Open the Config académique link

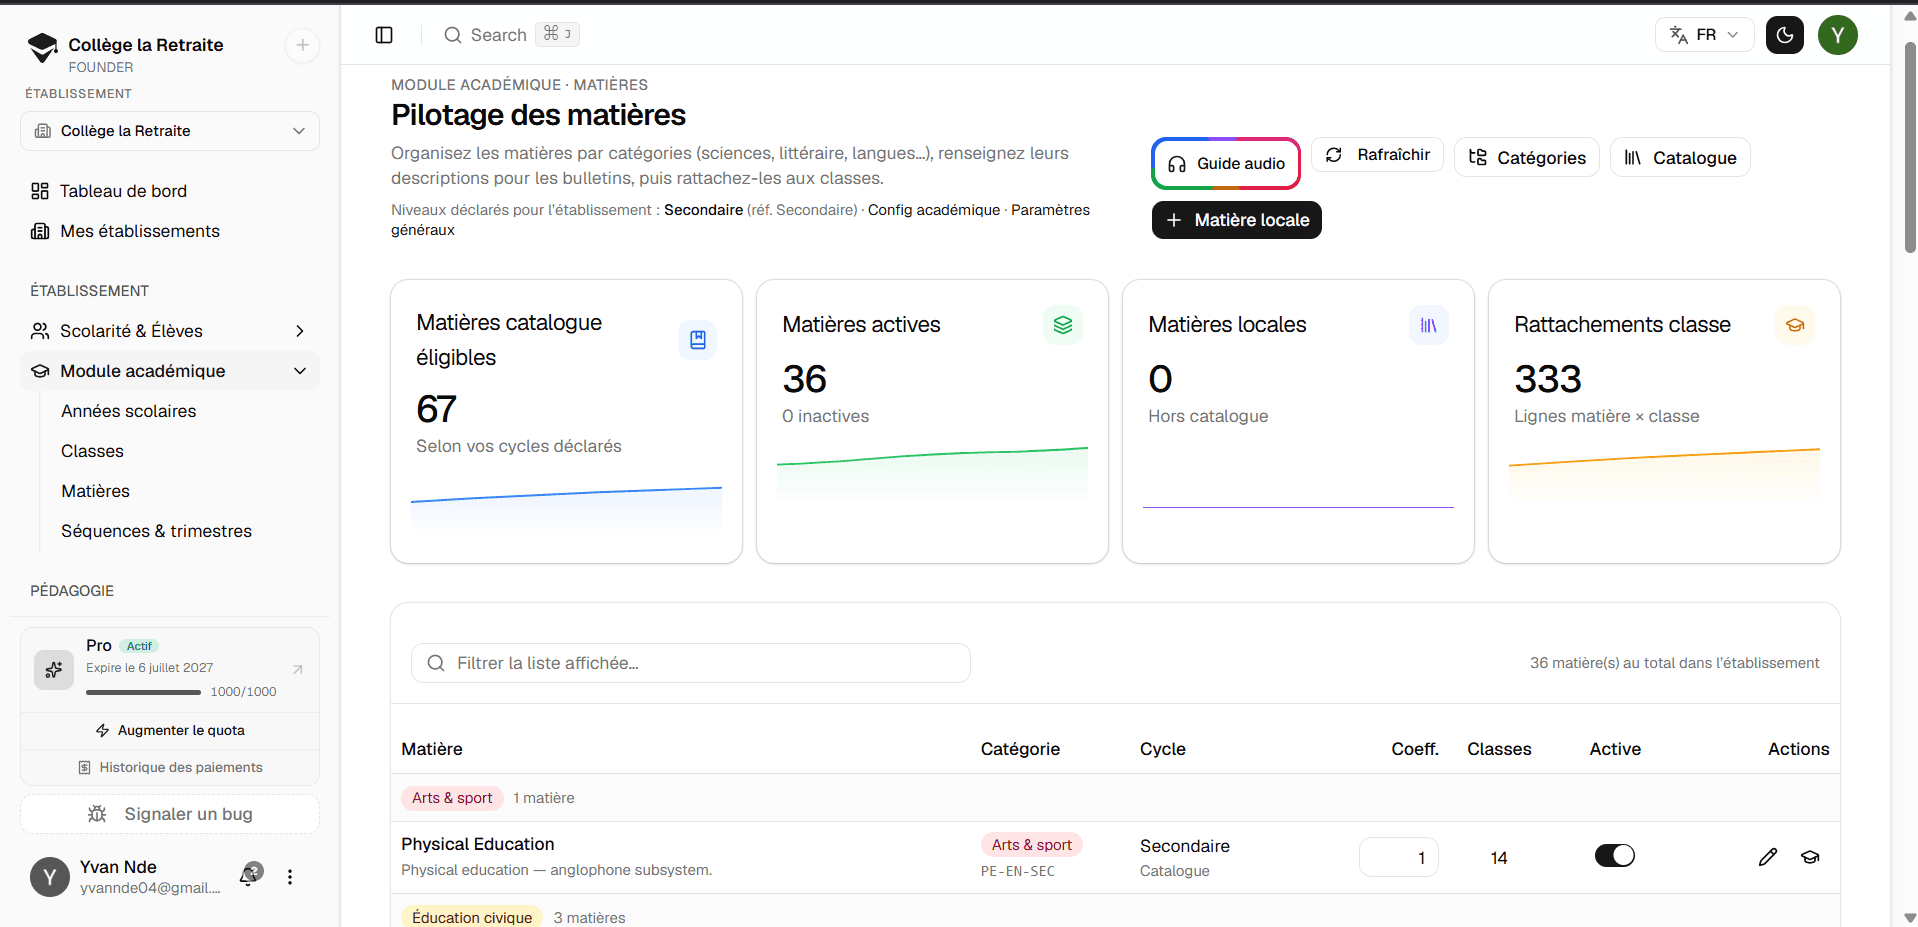pyautogui.click(x=933, y=210)
